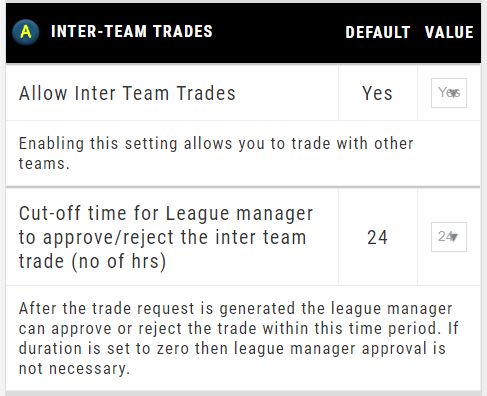
Task: Click the default '24' value cell
Action: point(377,237)
